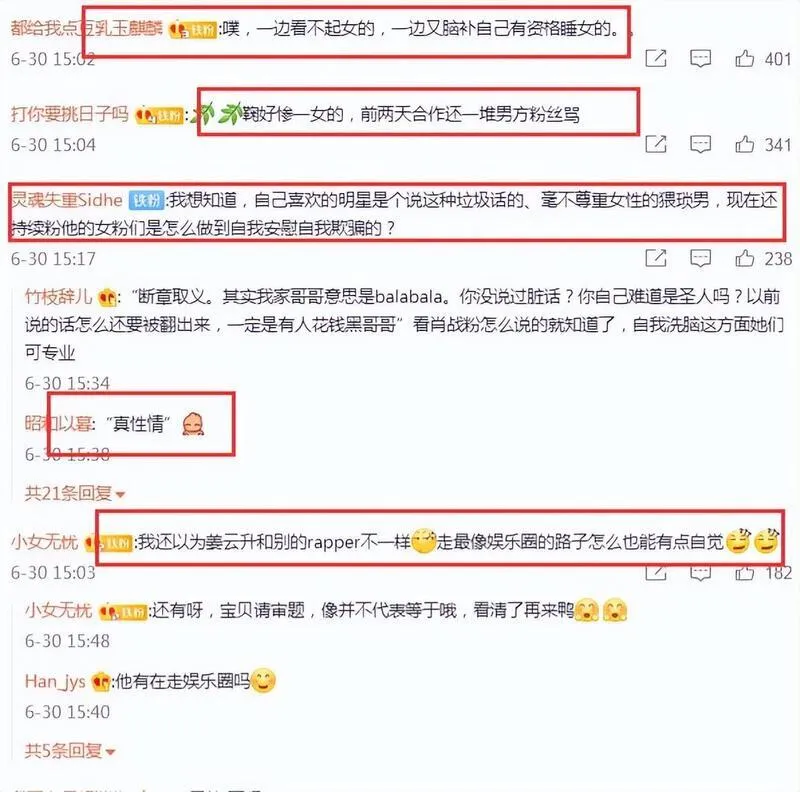Share the 6-30 15:02 comment
Viewport: 800px width, 792px height.
[x=656, y=59]
